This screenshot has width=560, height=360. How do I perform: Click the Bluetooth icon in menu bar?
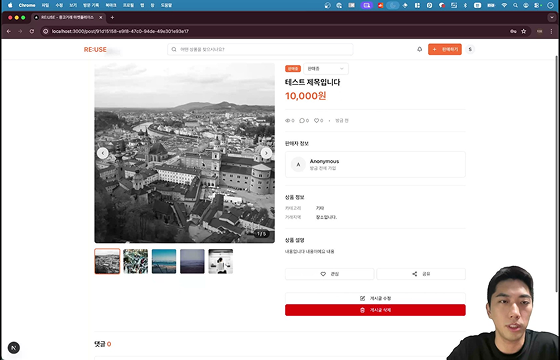465,5
